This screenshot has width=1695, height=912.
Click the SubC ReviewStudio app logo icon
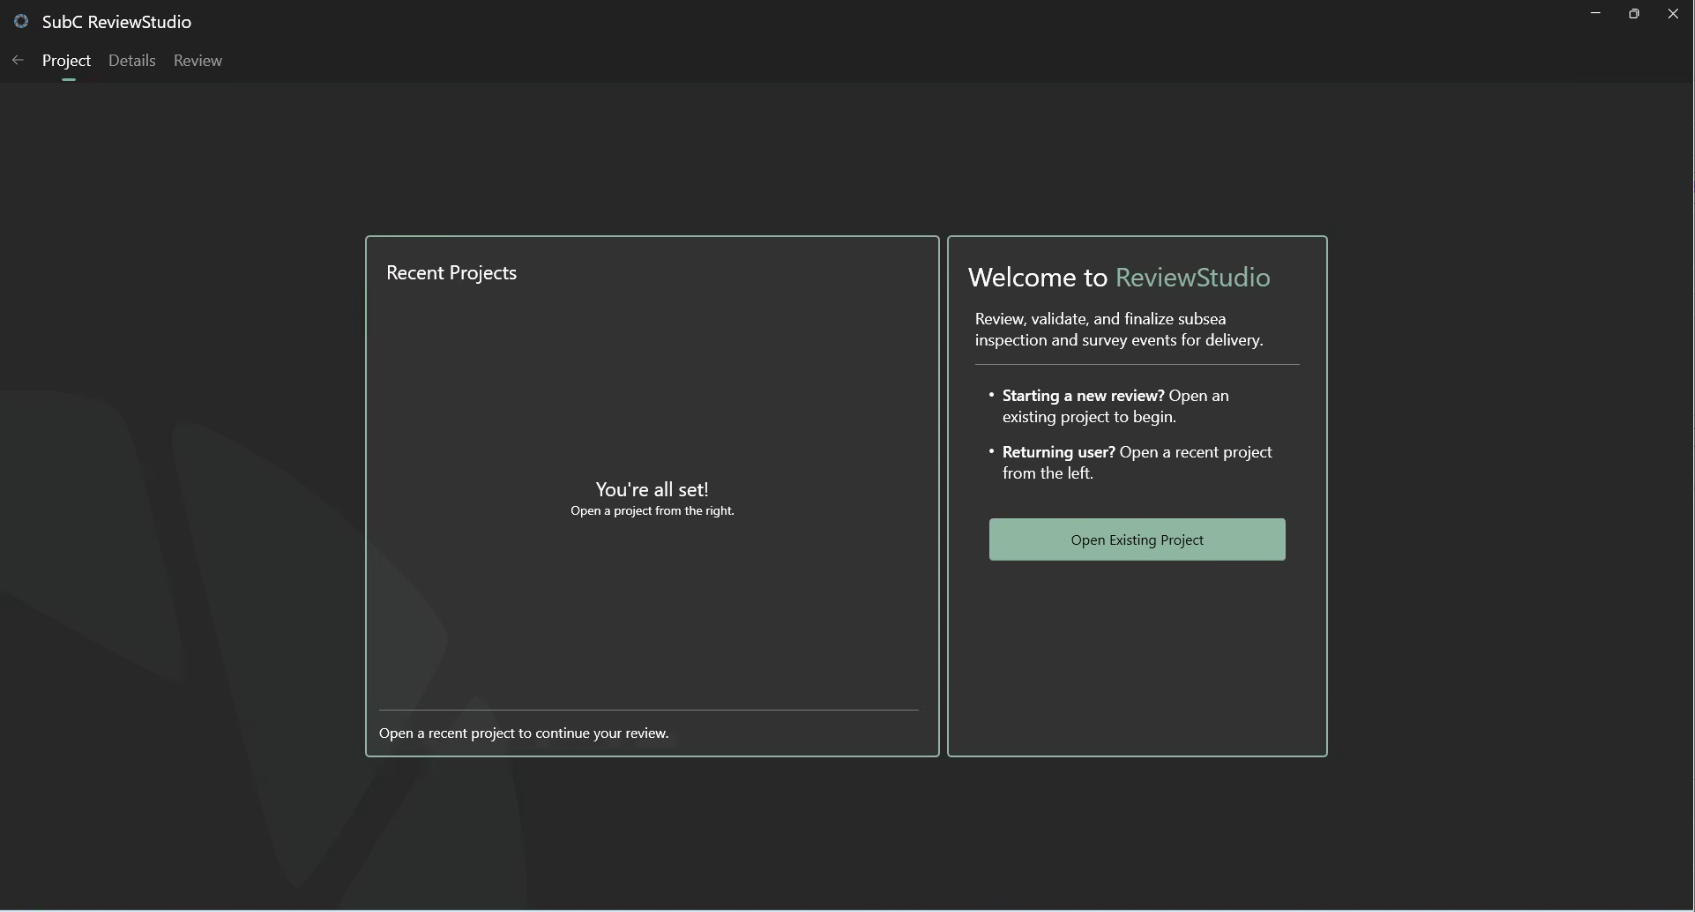(x=21, y=21)
